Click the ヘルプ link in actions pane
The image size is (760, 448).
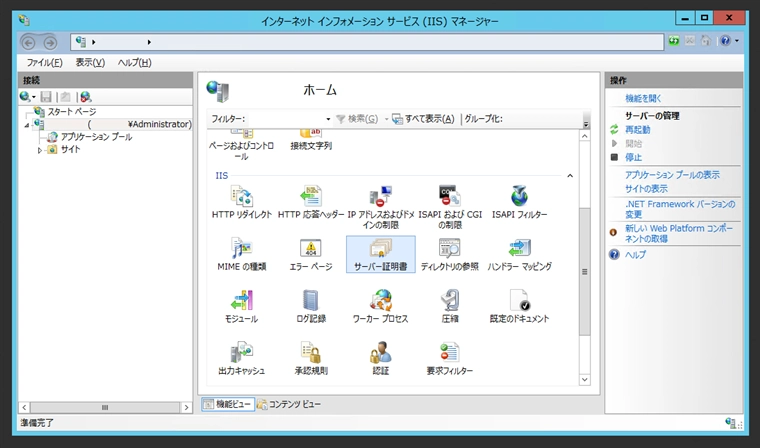pos(635,255)
